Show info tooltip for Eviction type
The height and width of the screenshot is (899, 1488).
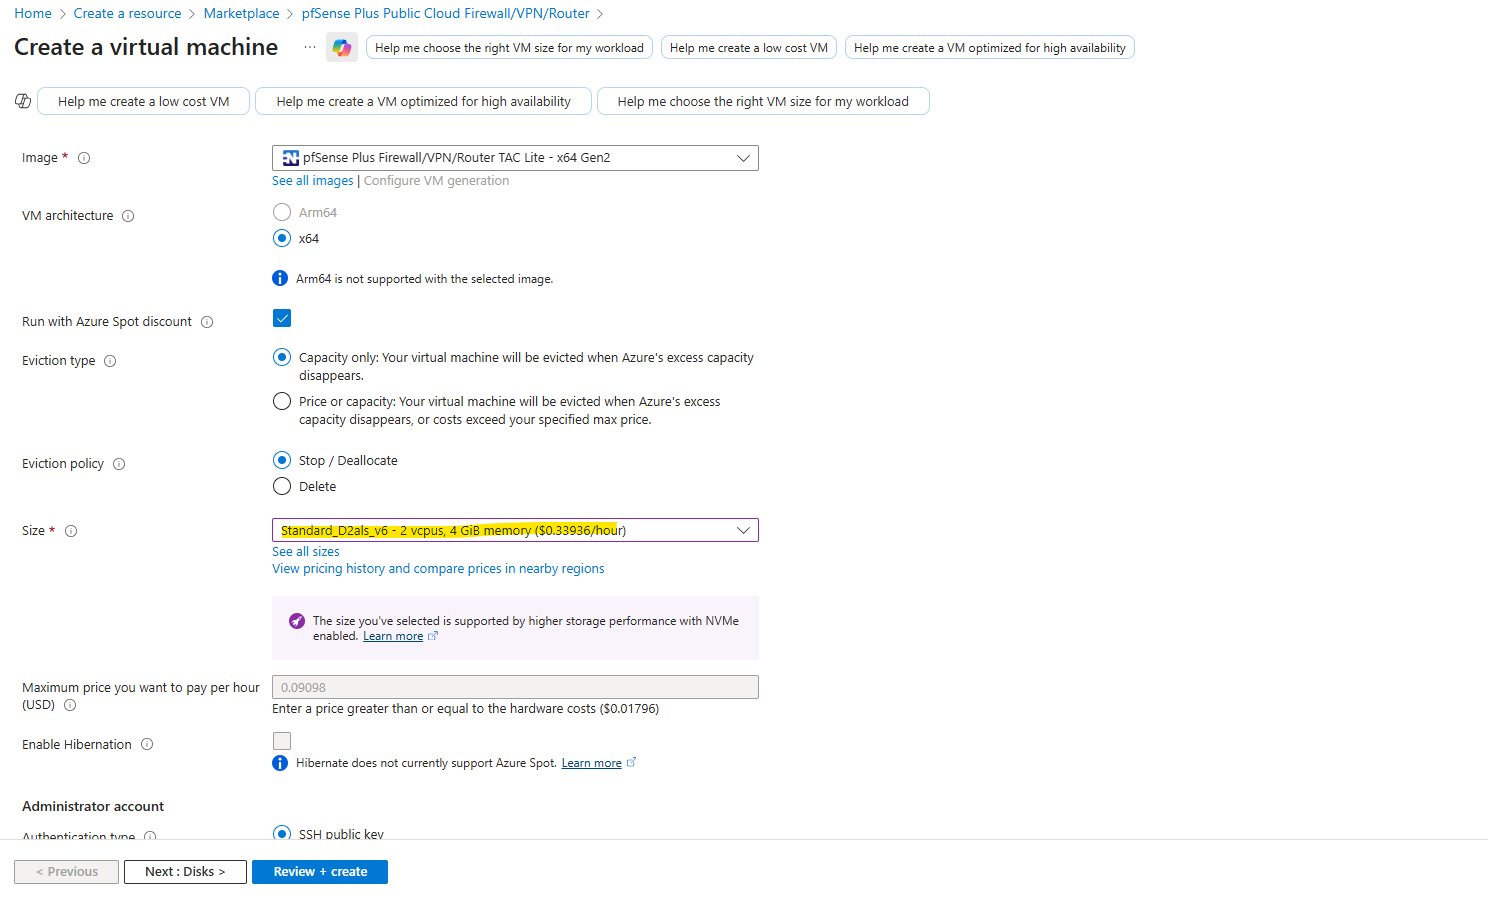click(x=110, y=361)
